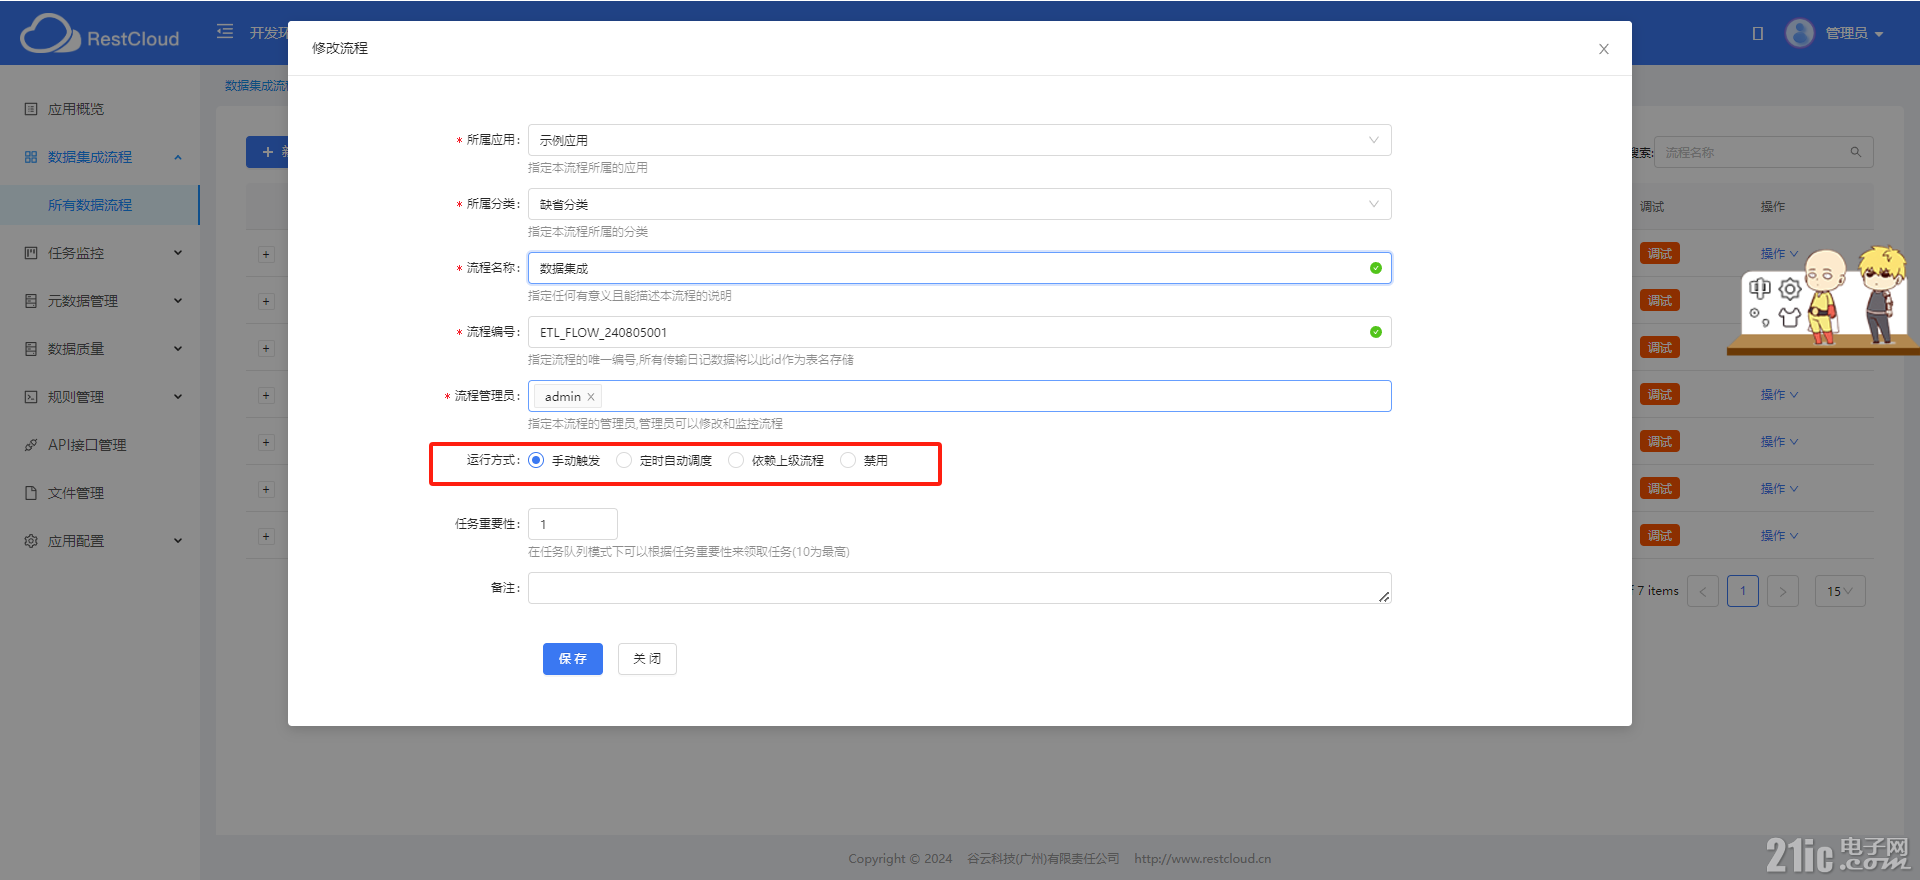Click the punctuation icon on mascot widget
The width and height of the screenshot is (1920, 880).
click(x=1760, y=318)
